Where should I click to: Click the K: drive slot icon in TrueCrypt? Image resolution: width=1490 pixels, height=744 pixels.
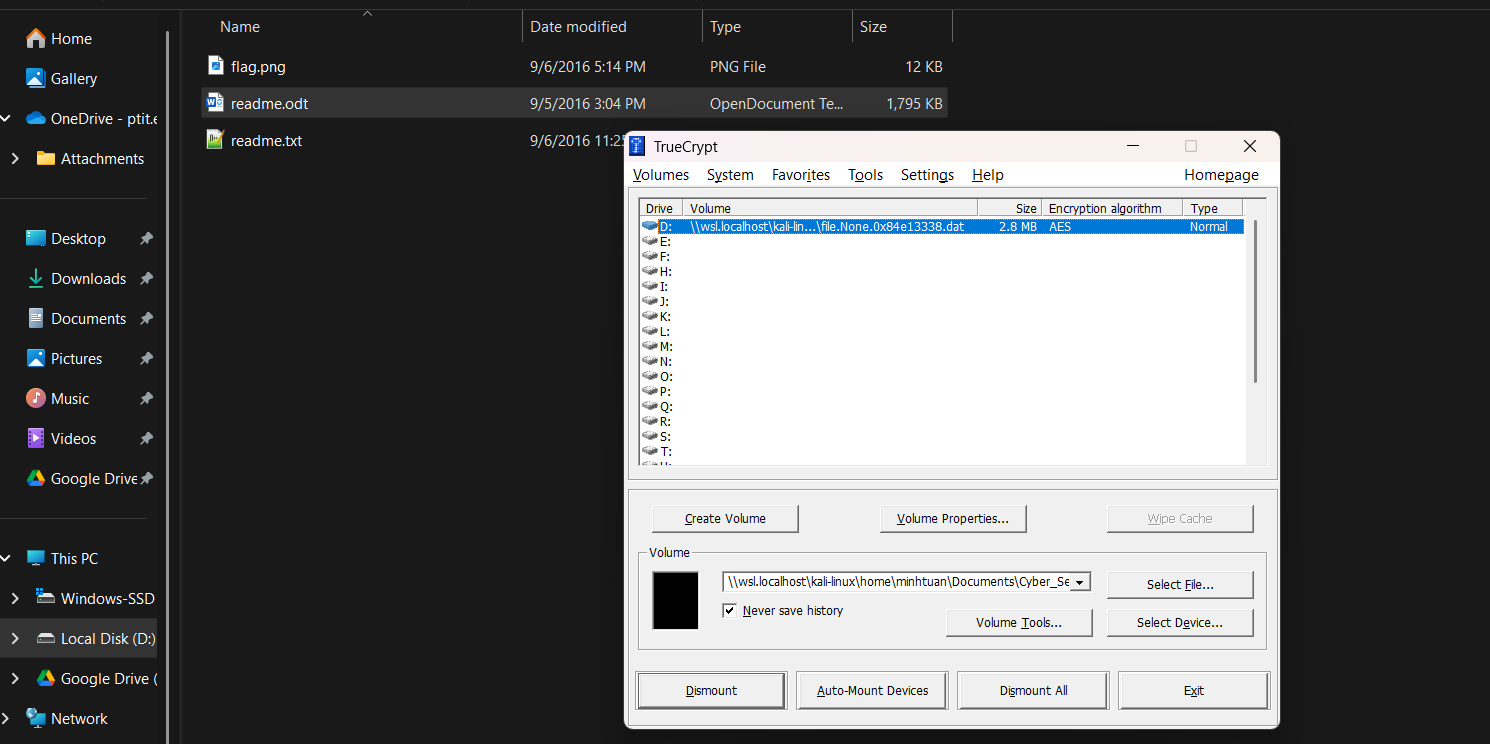[650, 317]
